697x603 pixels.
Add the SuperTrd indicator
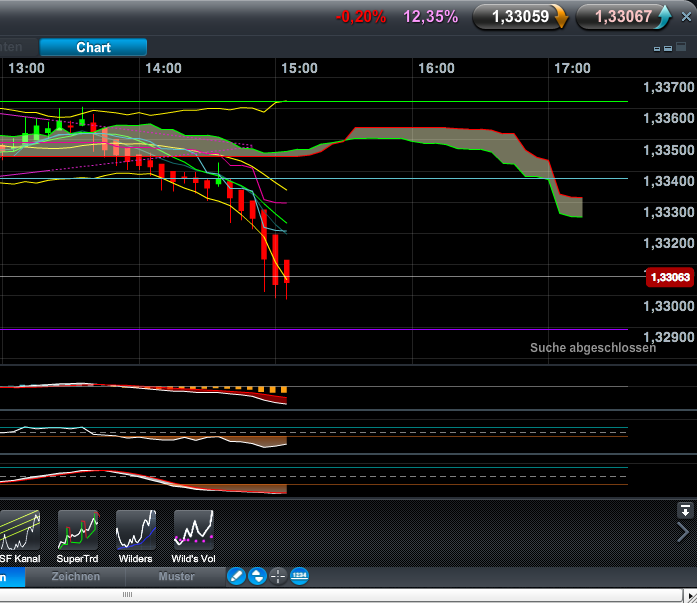pyautogui.click(x=77, y=537)
